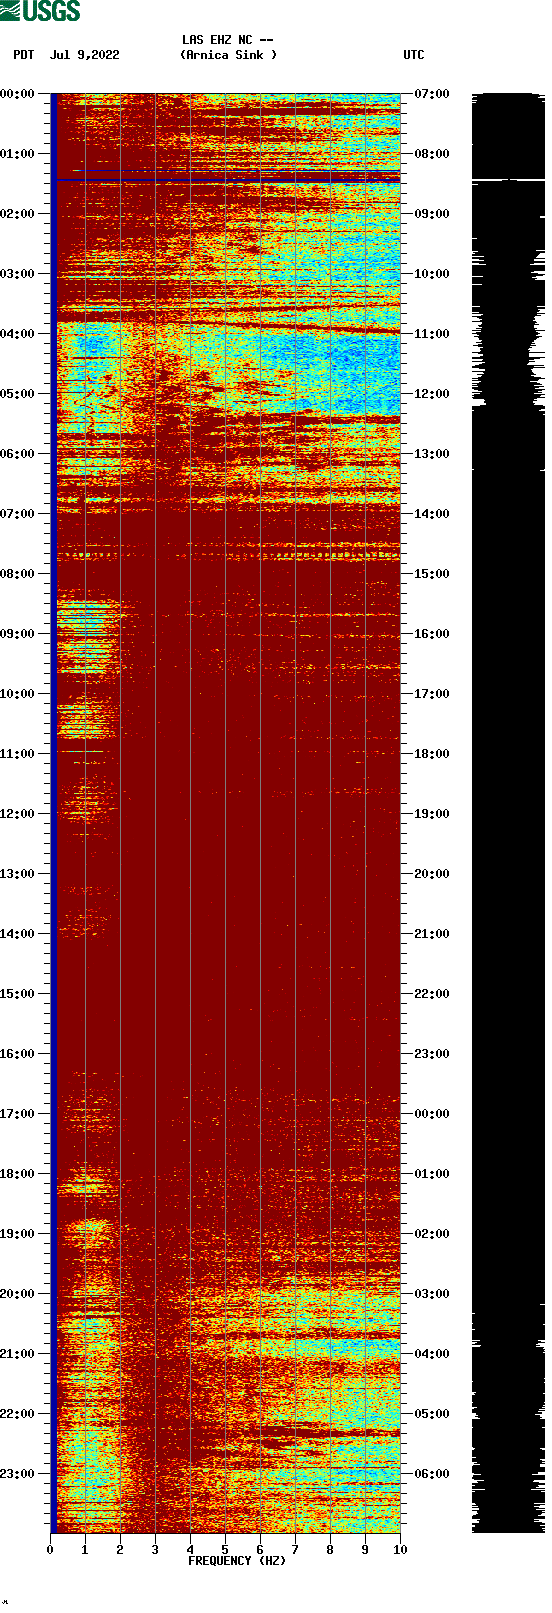Click the 15:00 UTC time label
The height and width of the screenshot is (1613, 552).
click(432, 574)
